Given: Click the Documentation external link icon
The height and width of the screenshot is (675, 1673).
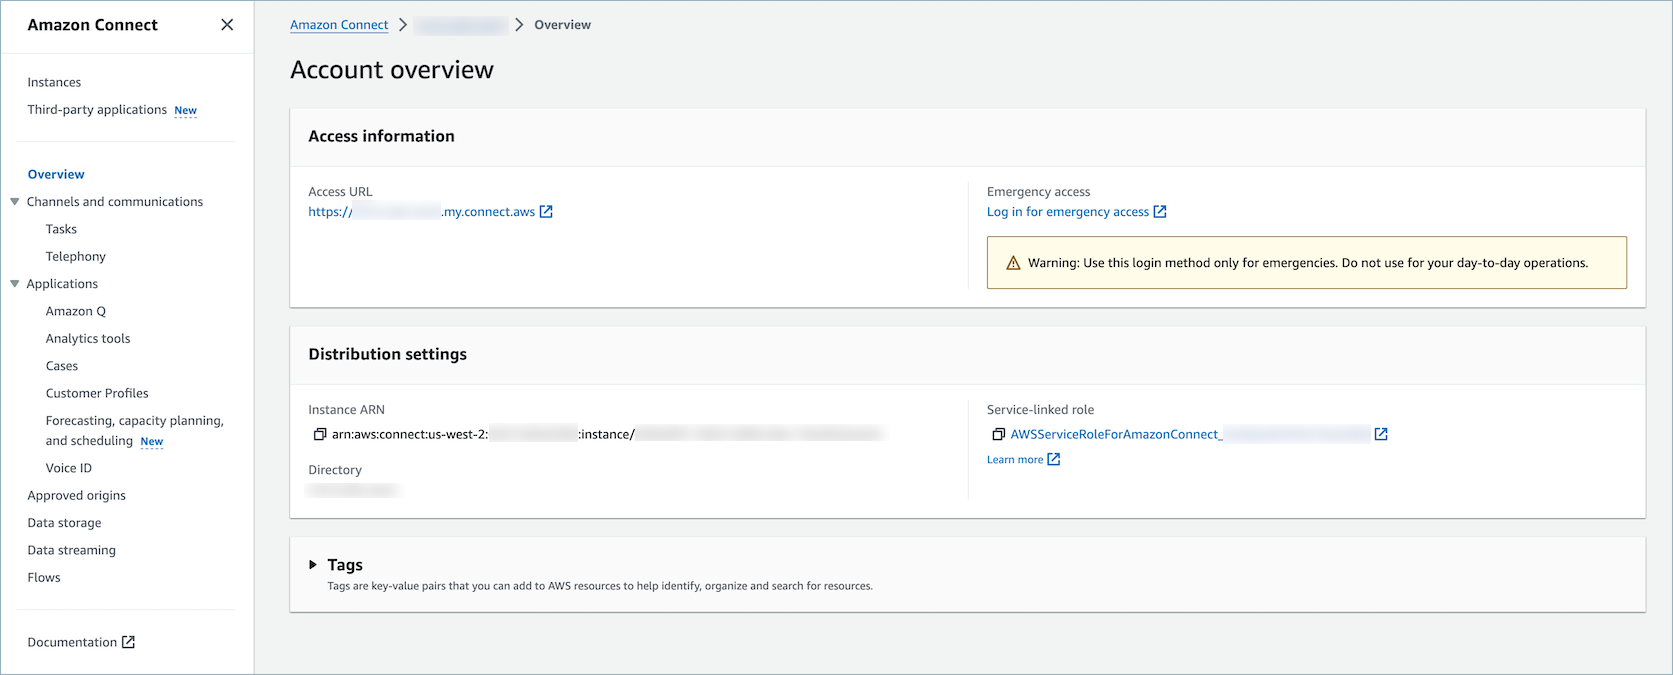Looking at the screenshot, I should tap(128, 642).
